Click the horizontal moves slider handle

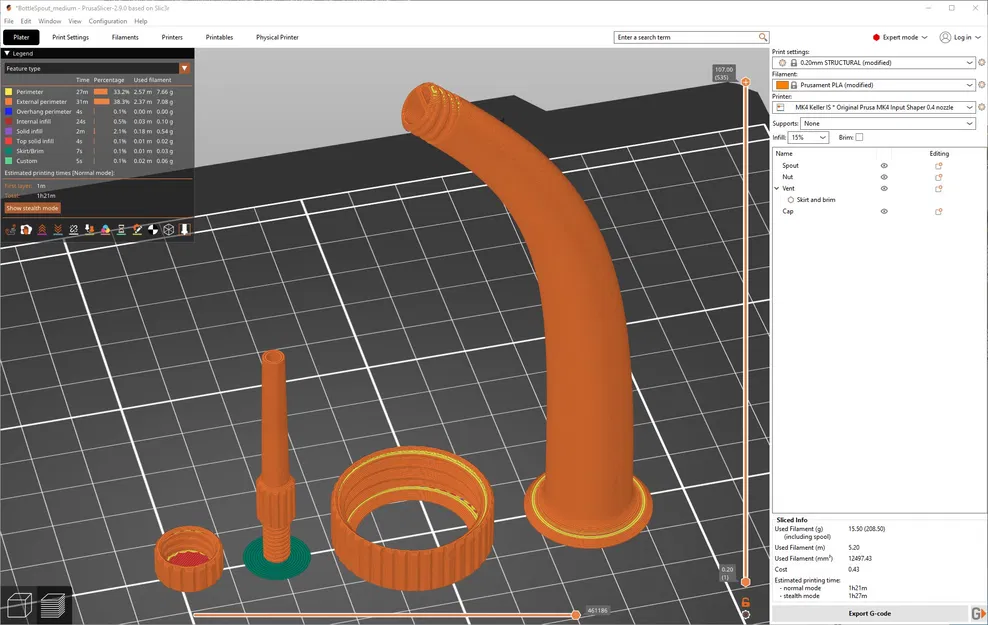click(x=575, y=614)
